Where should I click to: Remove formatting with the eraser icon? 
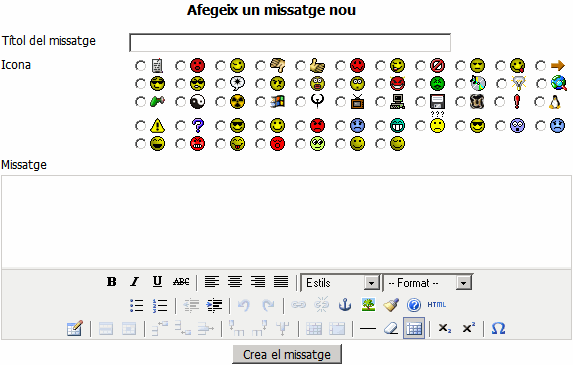[391, 328]
